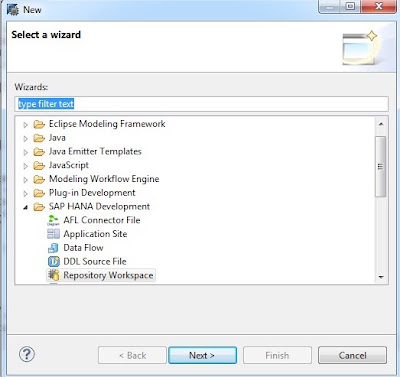
Task: Select Modeling Workflow Engine label
Action: [x=104, y=179]
